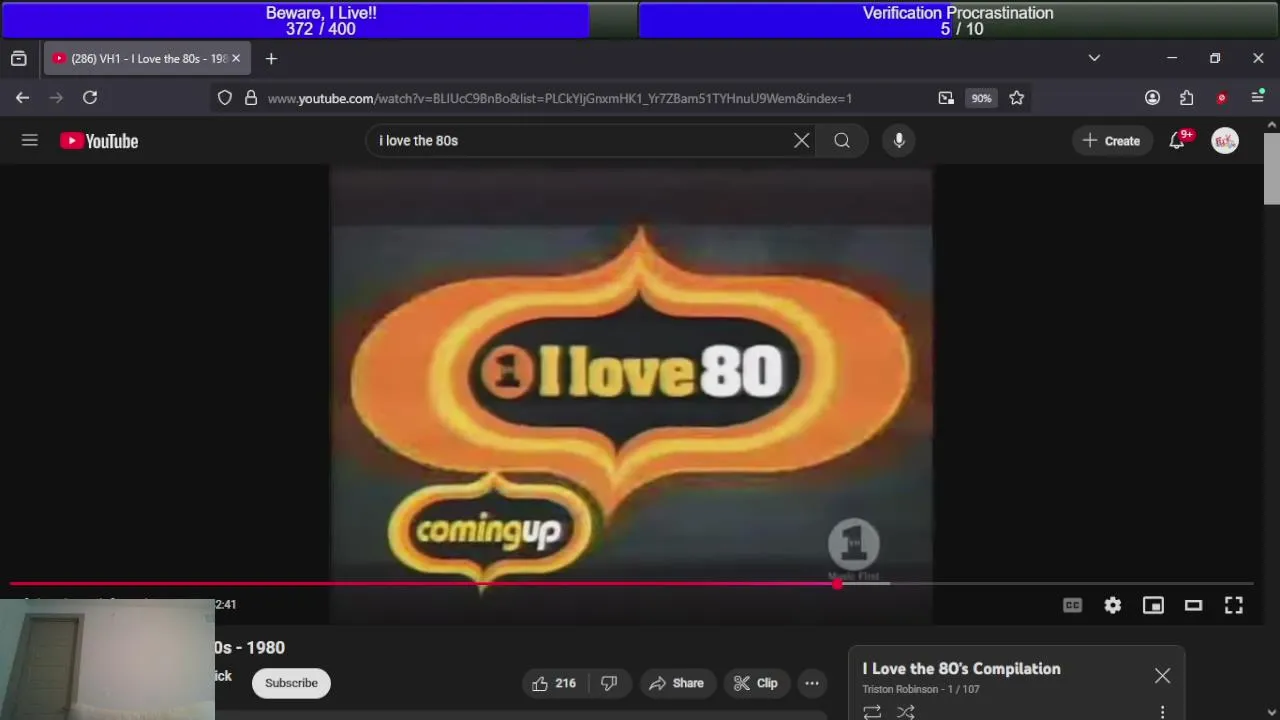1280x720 pixels.
Task: Start voice search with microphone
Action: 899,141
